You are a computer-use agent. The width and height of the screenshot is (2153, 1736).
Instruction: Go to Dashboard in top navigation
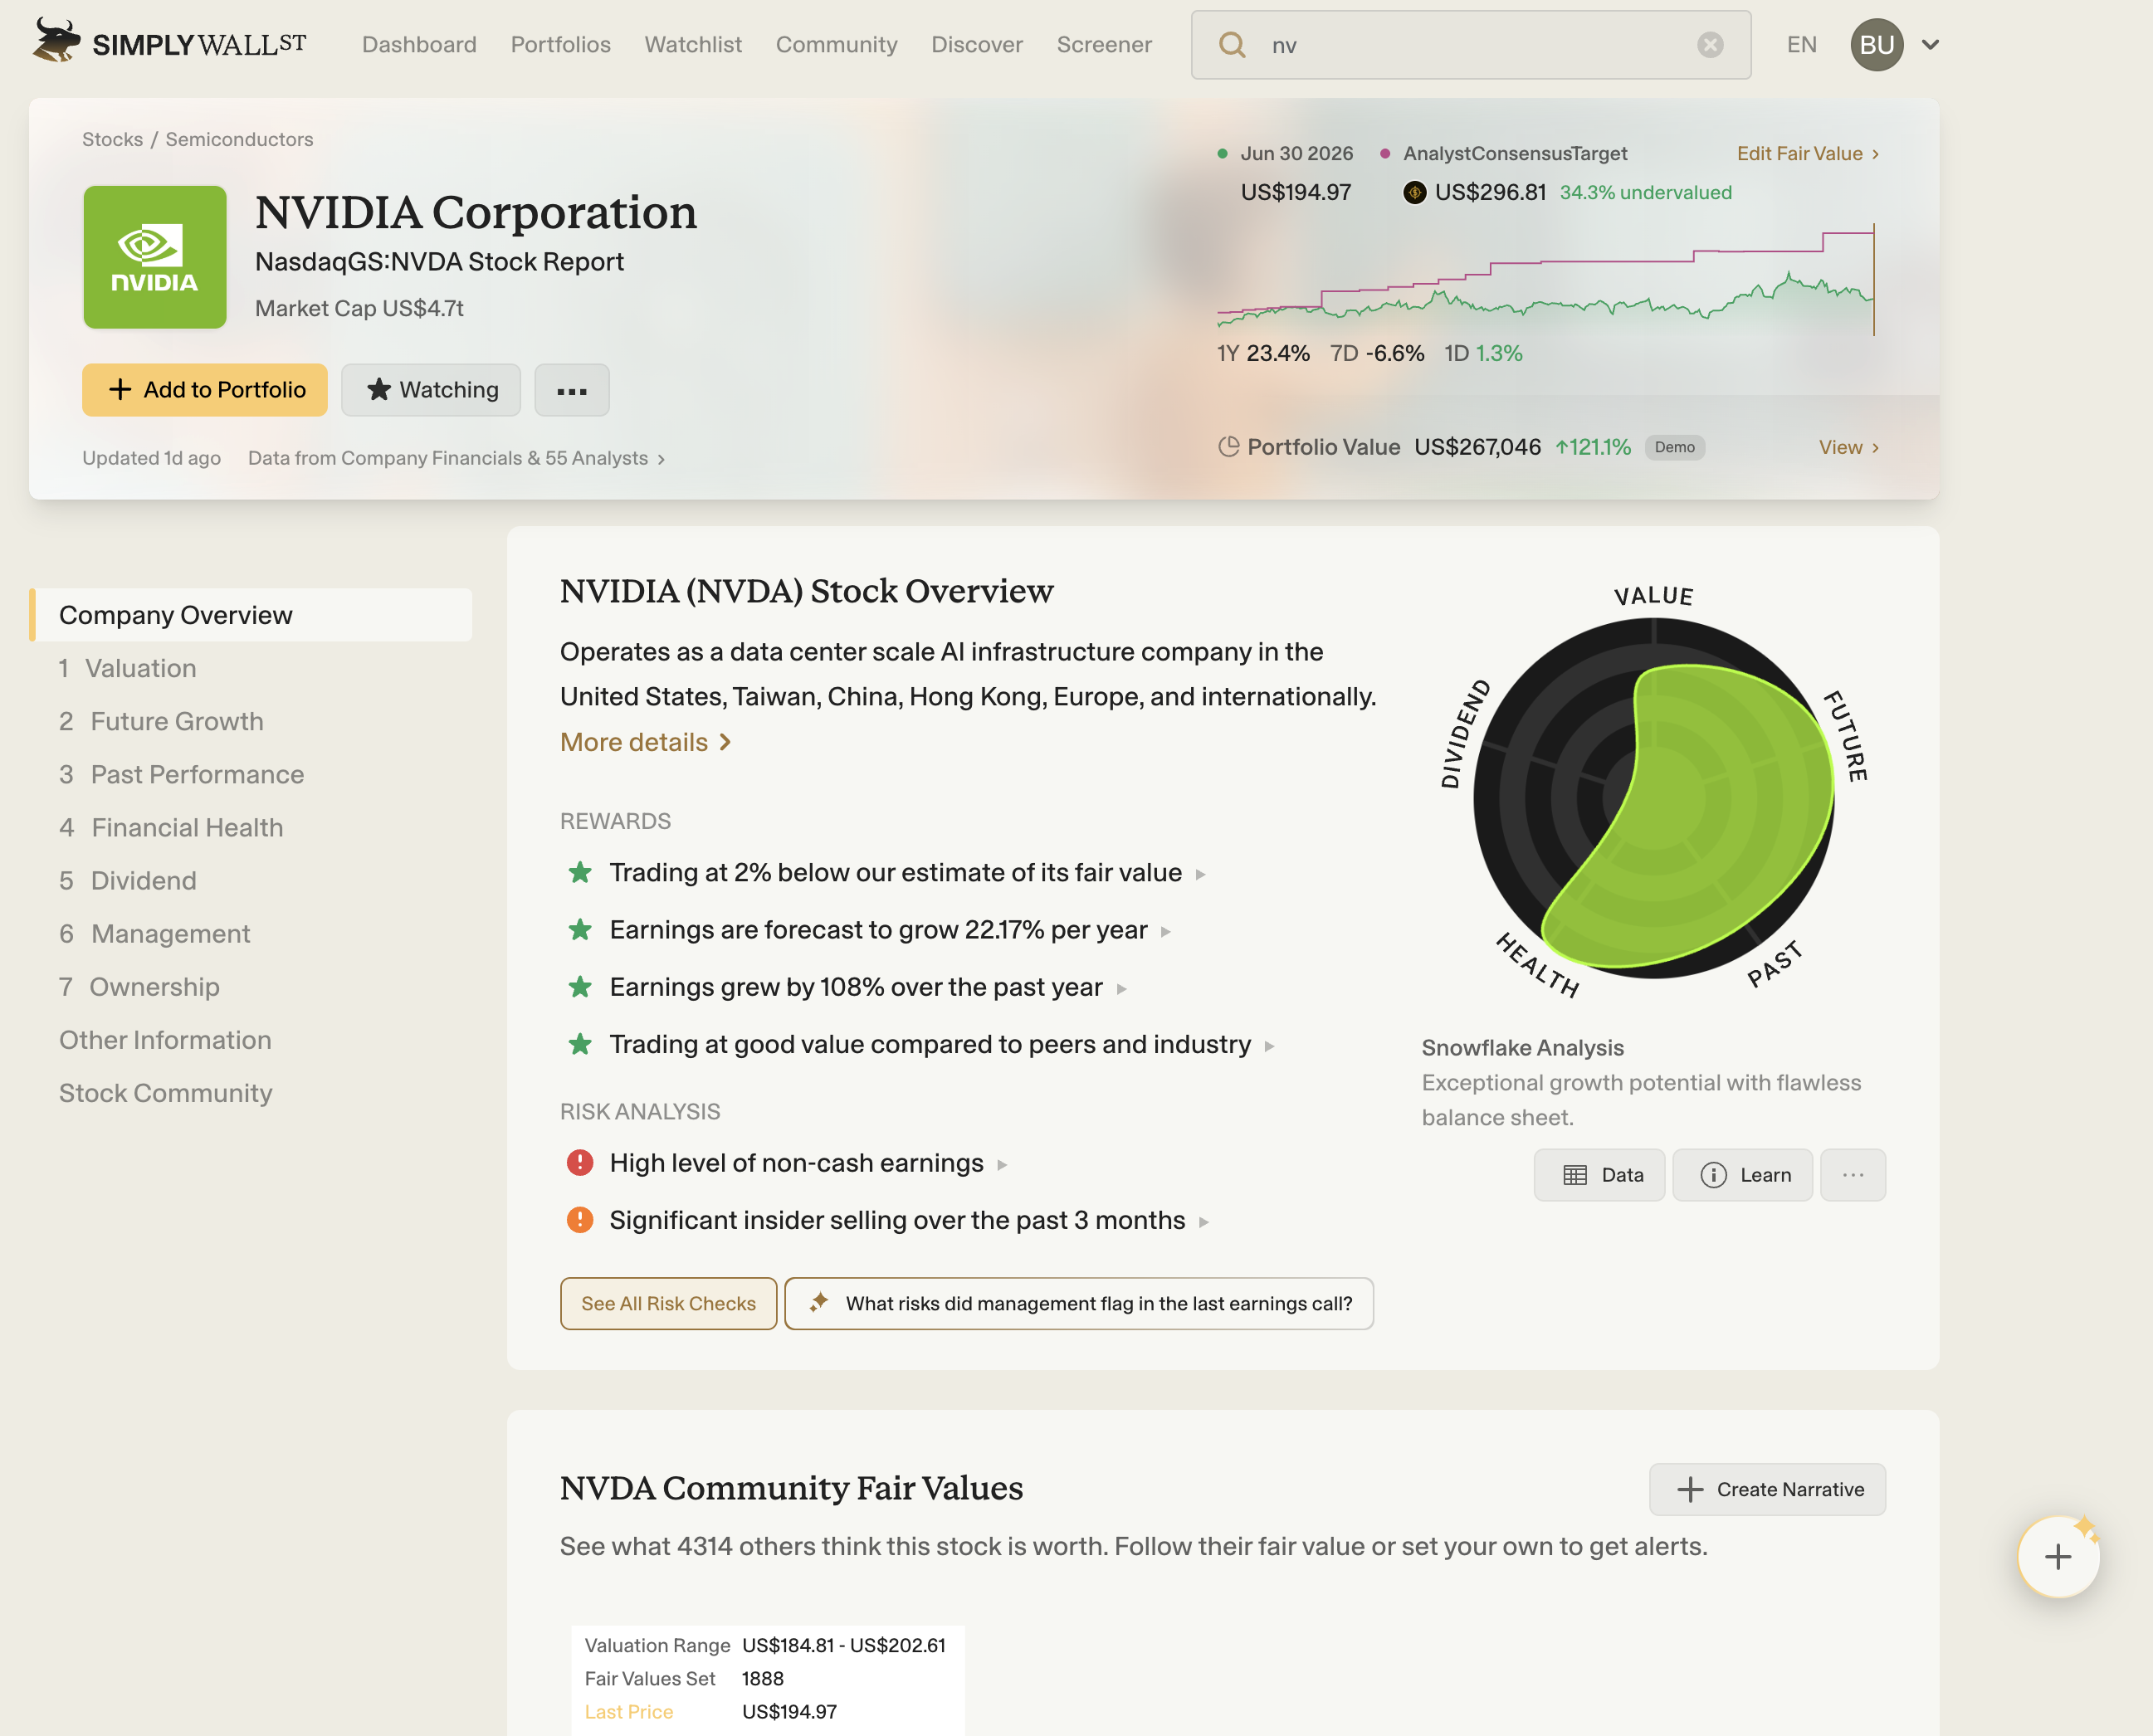click(419, 45)
